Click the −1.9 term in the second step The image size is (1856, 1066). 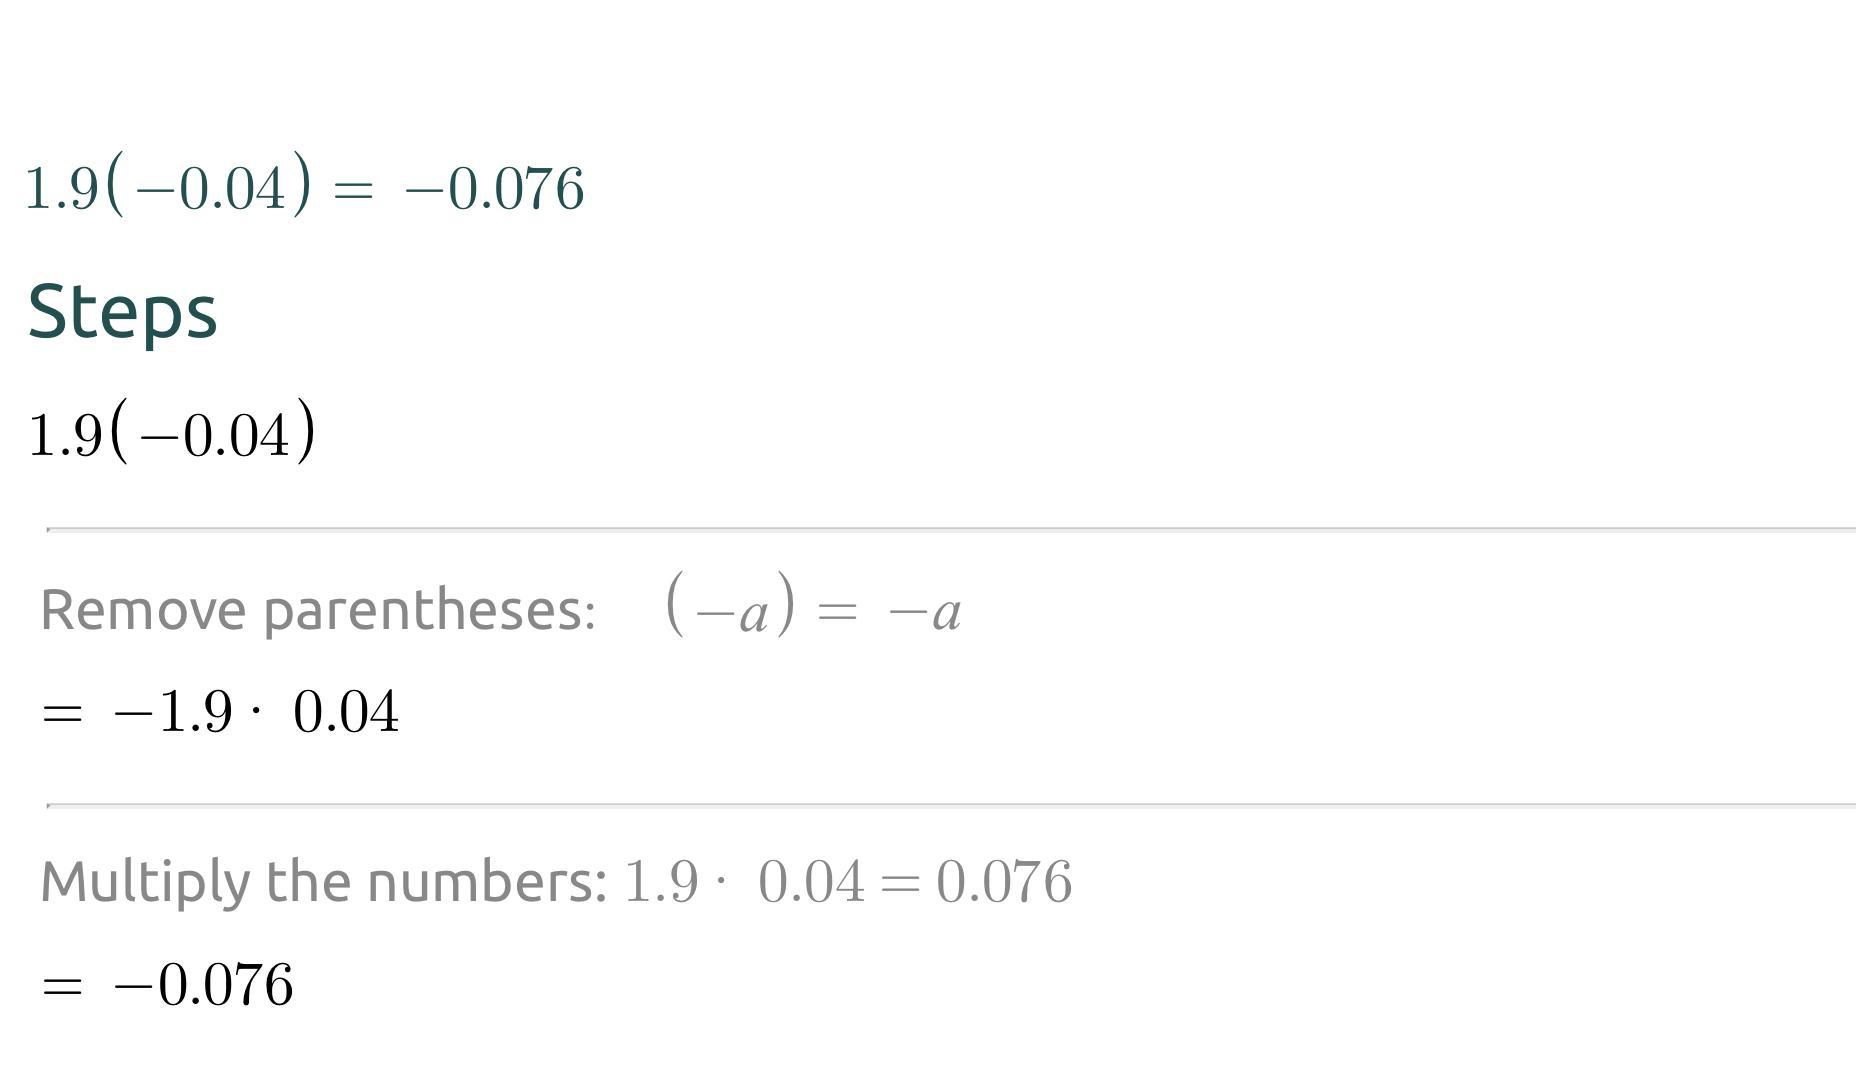tap(173, 712)
